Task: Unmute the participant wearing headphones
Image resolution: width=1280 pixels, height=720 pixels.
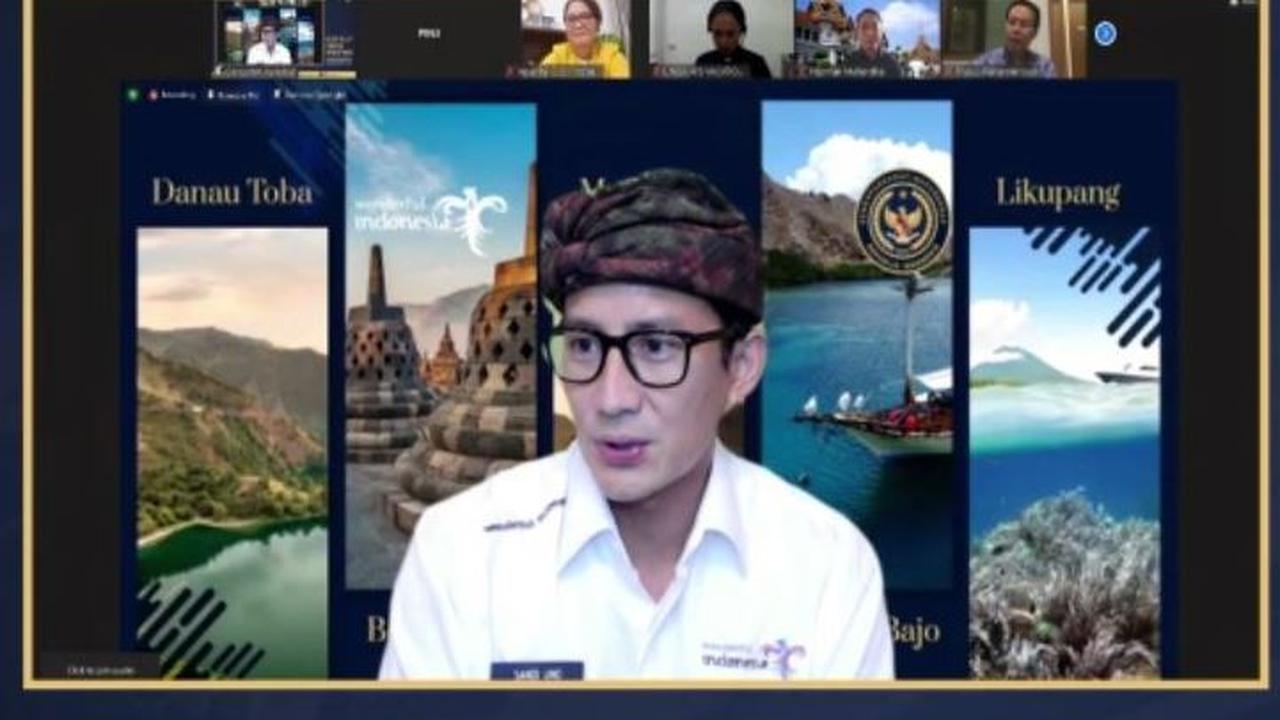Action: pos(661,68)
